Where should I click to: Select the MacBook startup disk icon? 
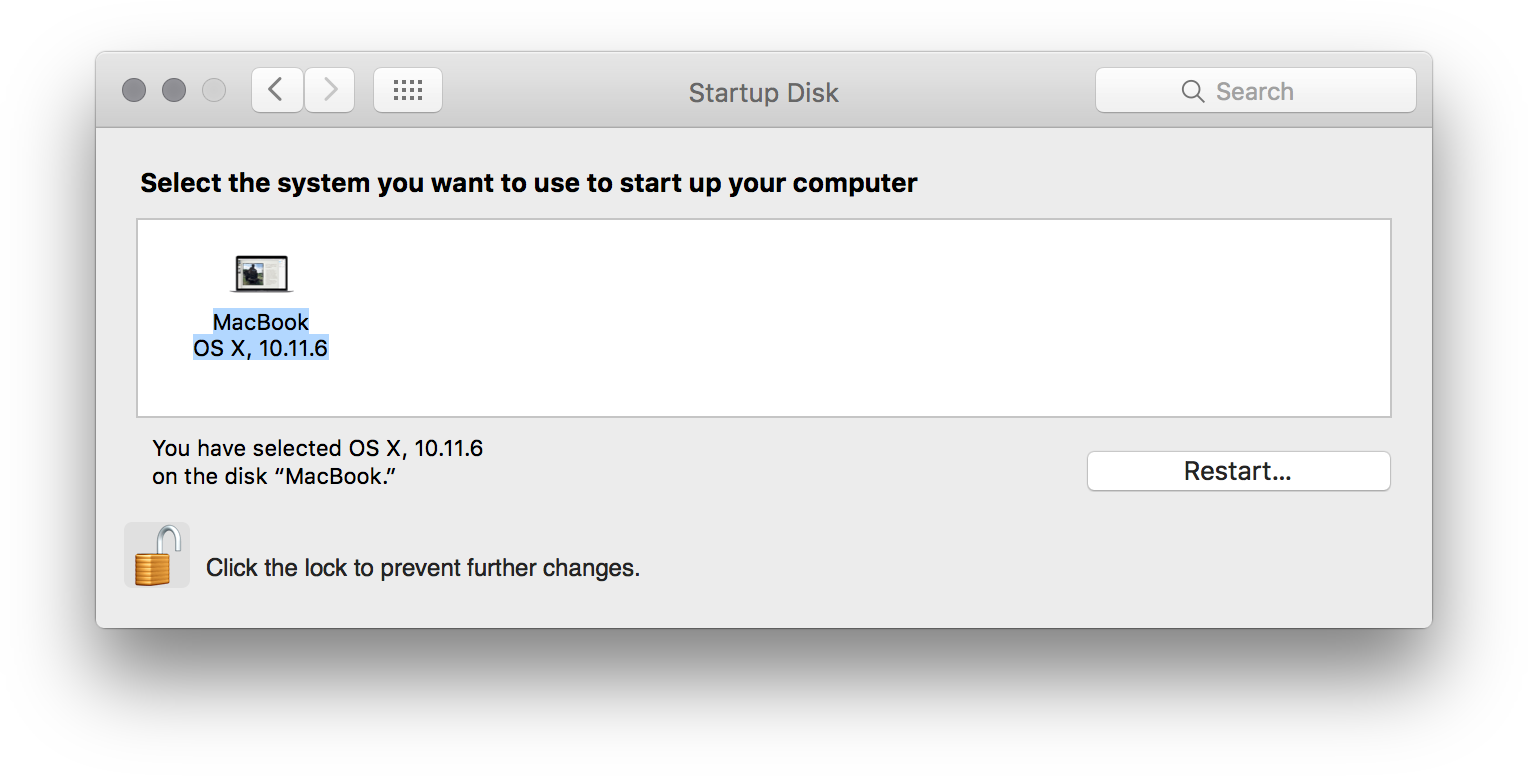(261, 273)
